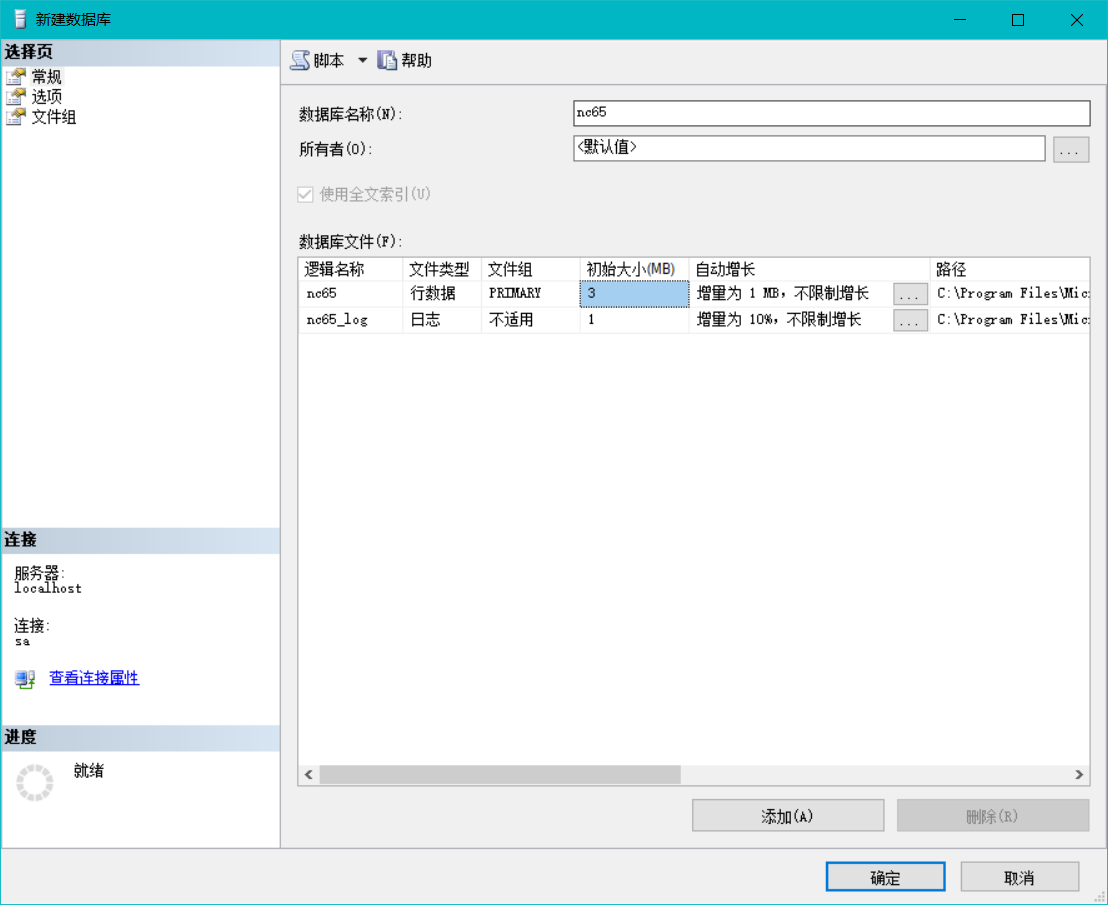Open autogrowth settings for nc65 row
The width and height of the screenshot is (1108, 905).
[x=910, y=293]
